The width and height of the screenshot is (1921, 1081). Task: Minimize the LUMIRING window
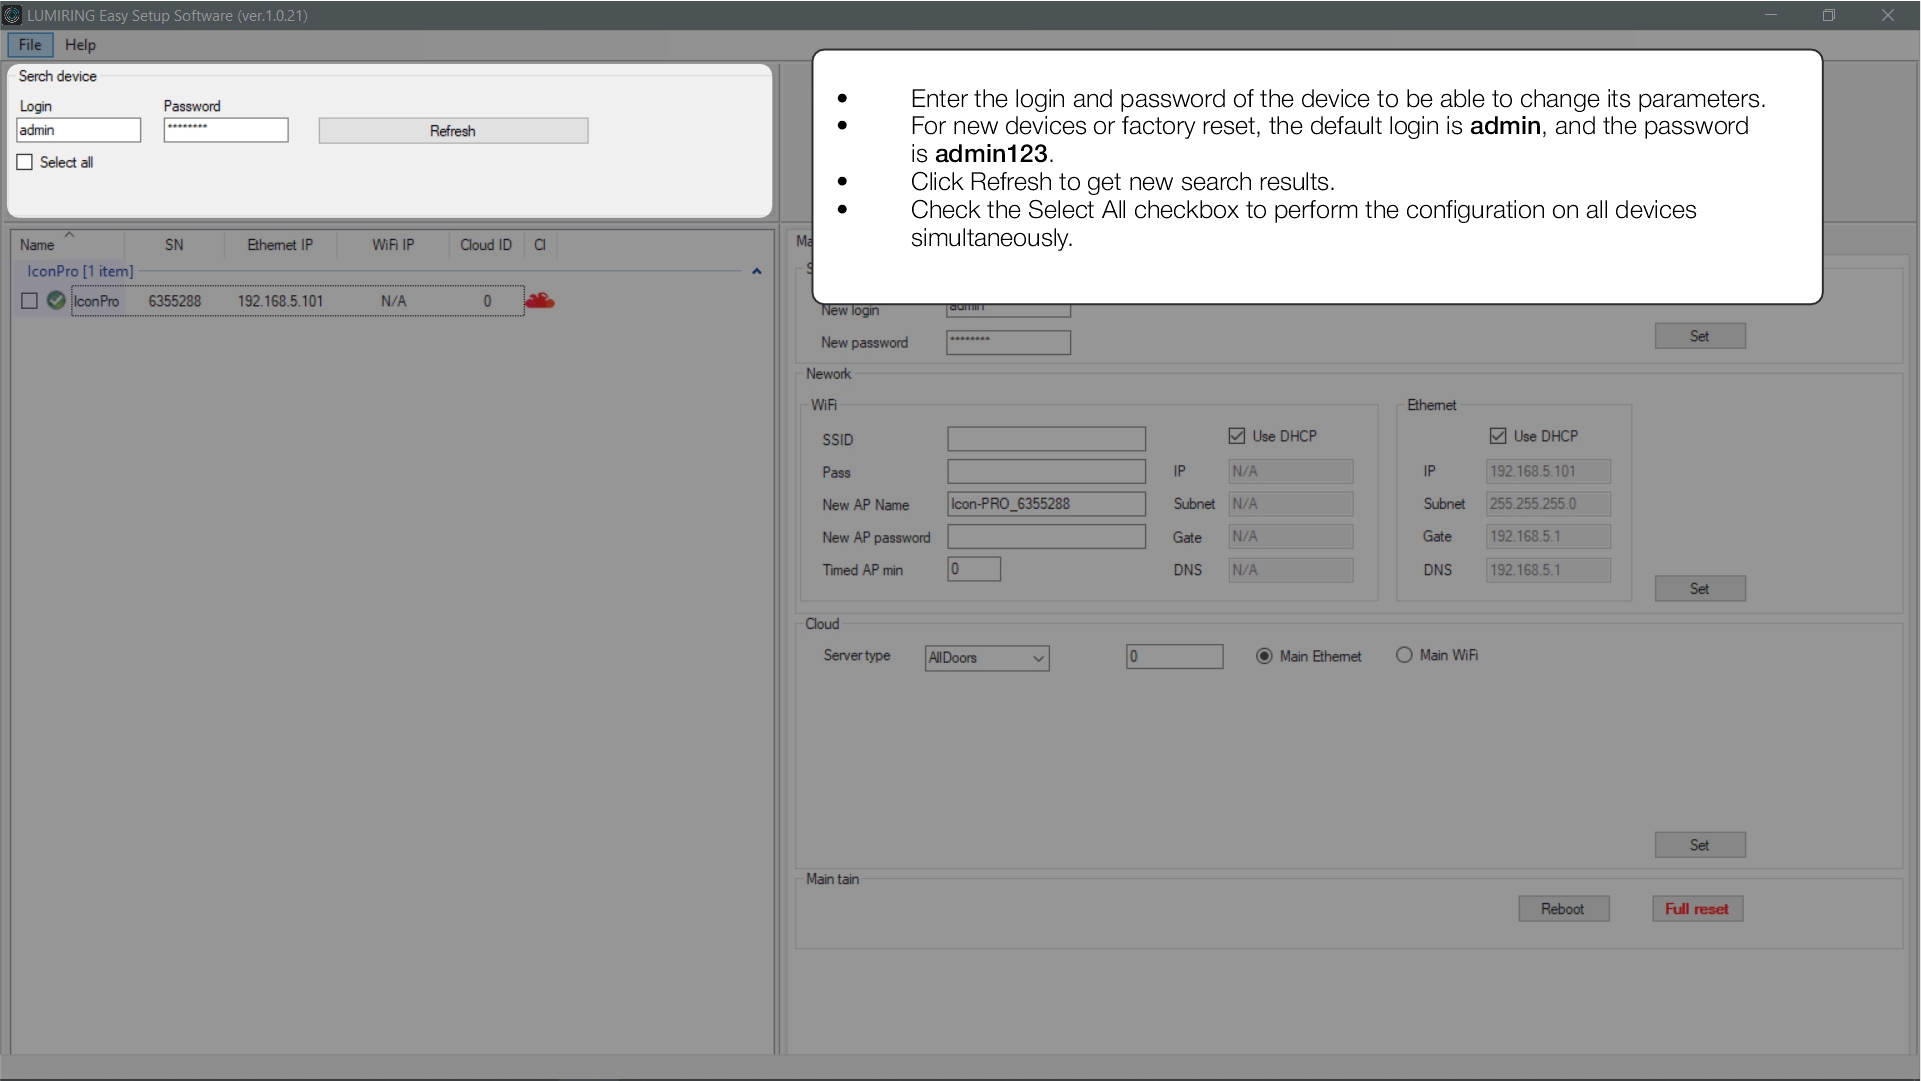click(1771, 15)
